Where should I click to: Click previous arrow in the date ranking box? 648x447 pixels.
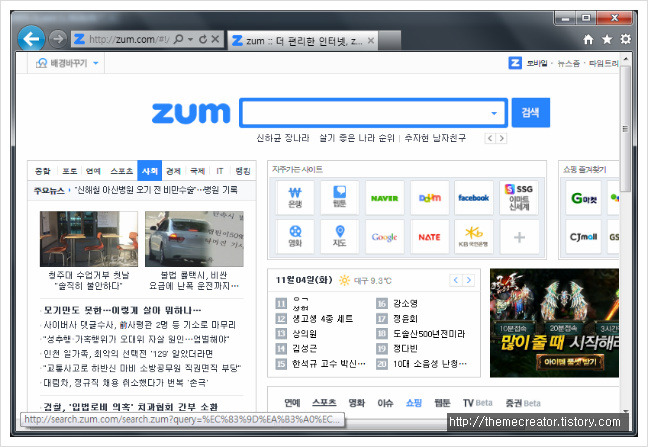[x=455, y=281]
